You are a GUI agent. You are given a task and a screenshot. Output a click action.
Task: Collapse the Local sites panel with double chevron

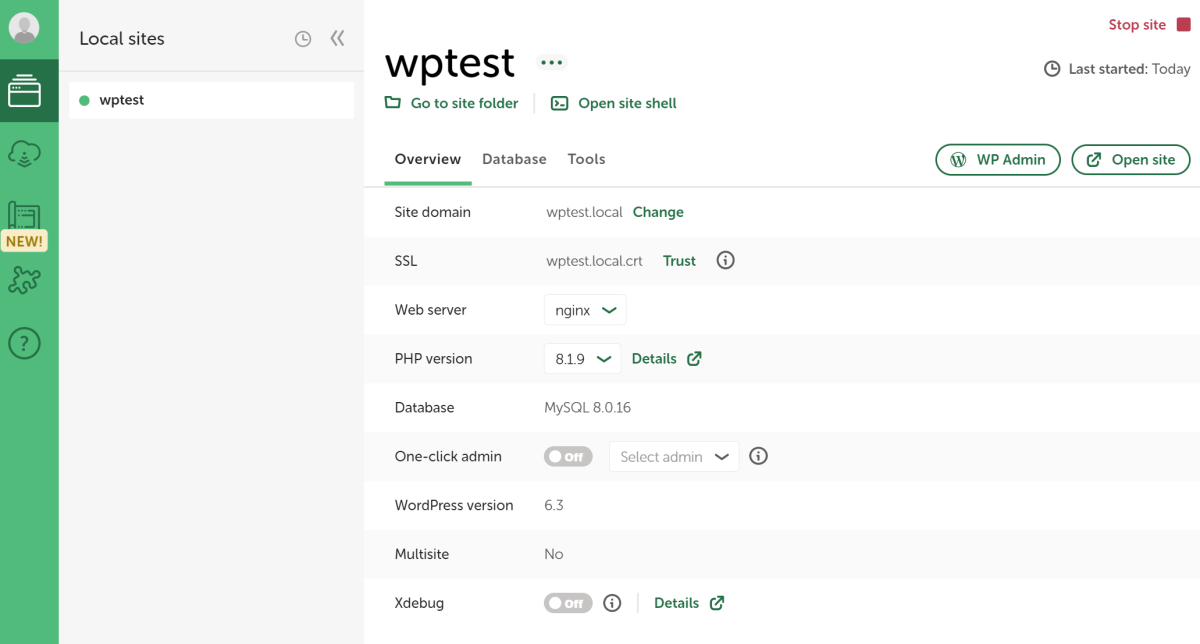pos(337,39)
